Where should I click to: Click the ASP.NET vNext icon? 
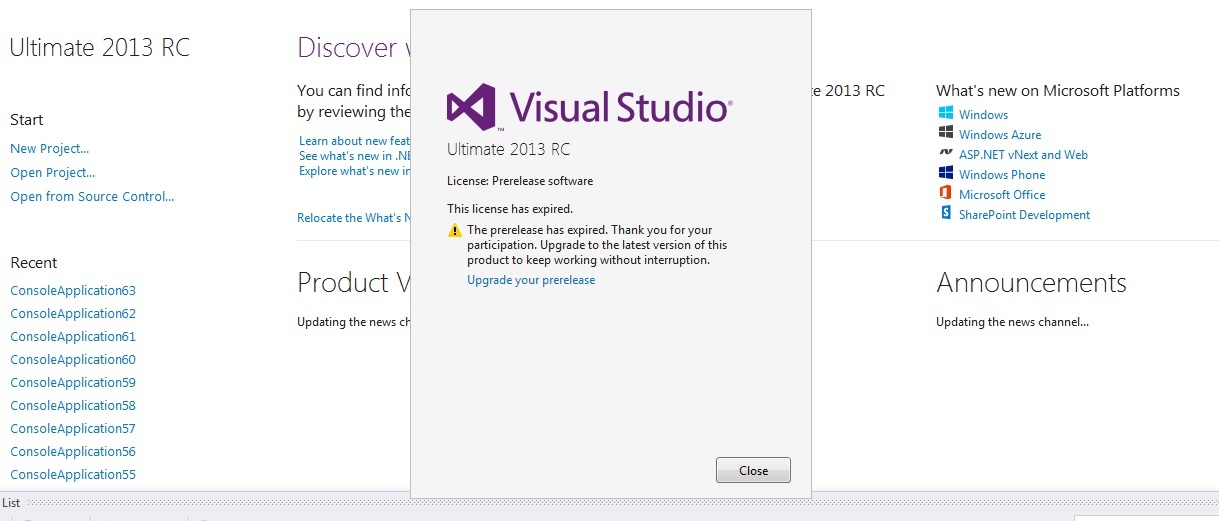click(x=945, y=153)
